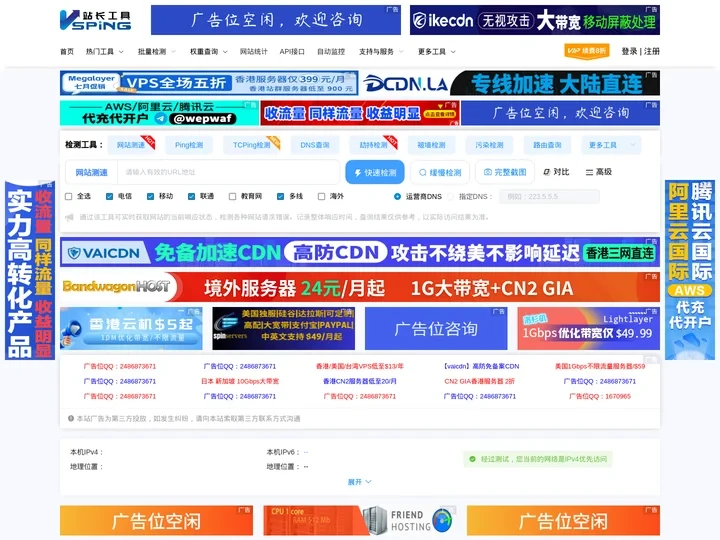Open the right side 阿里云国际 ad
Screen dimensions: 720x540
point(690,270)
